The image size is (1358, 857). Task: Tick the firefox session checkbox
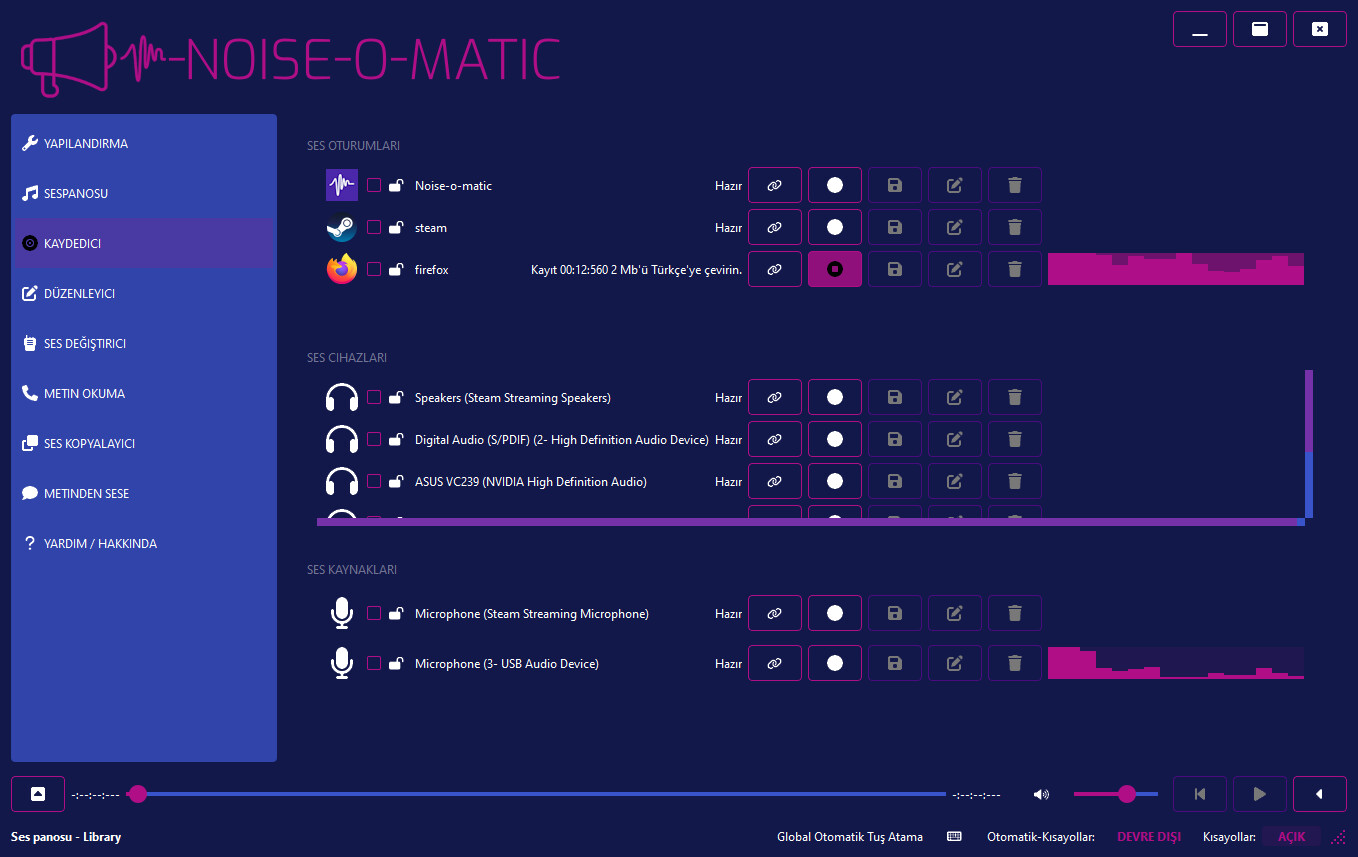(x=374, y=269)
